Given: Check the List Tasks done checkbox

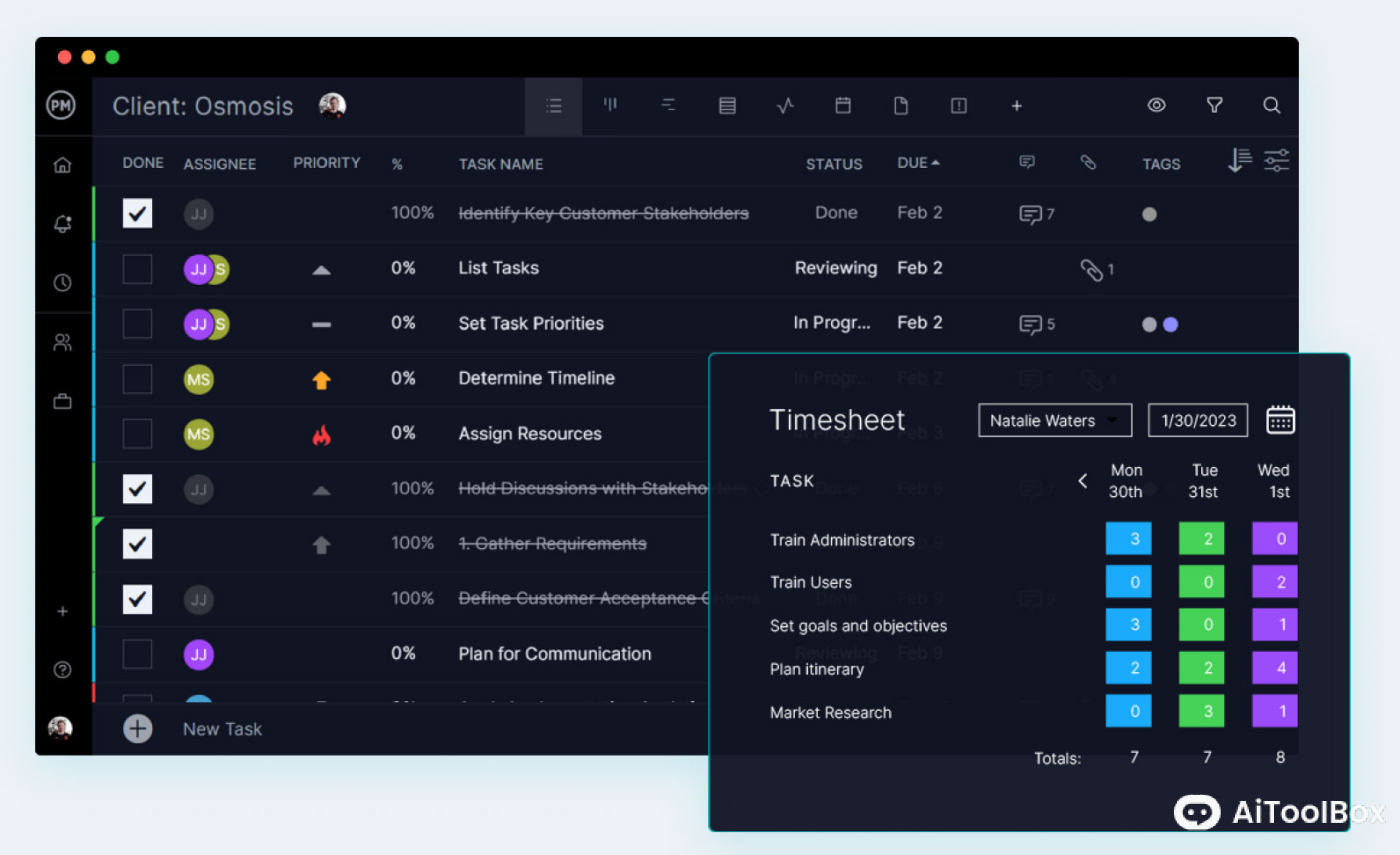Looking at the screenshot, I should (138, 269).
